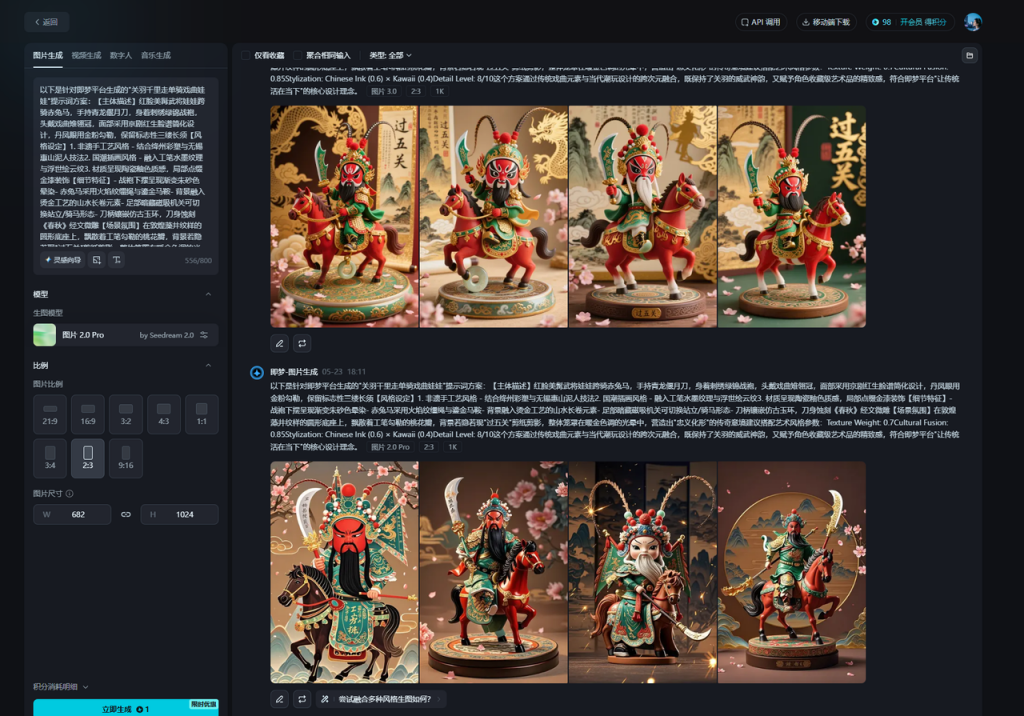The height and width of the screenshot is (716, 1024).
Task: Toggle the width-height link icon
Action: [125, 514]
